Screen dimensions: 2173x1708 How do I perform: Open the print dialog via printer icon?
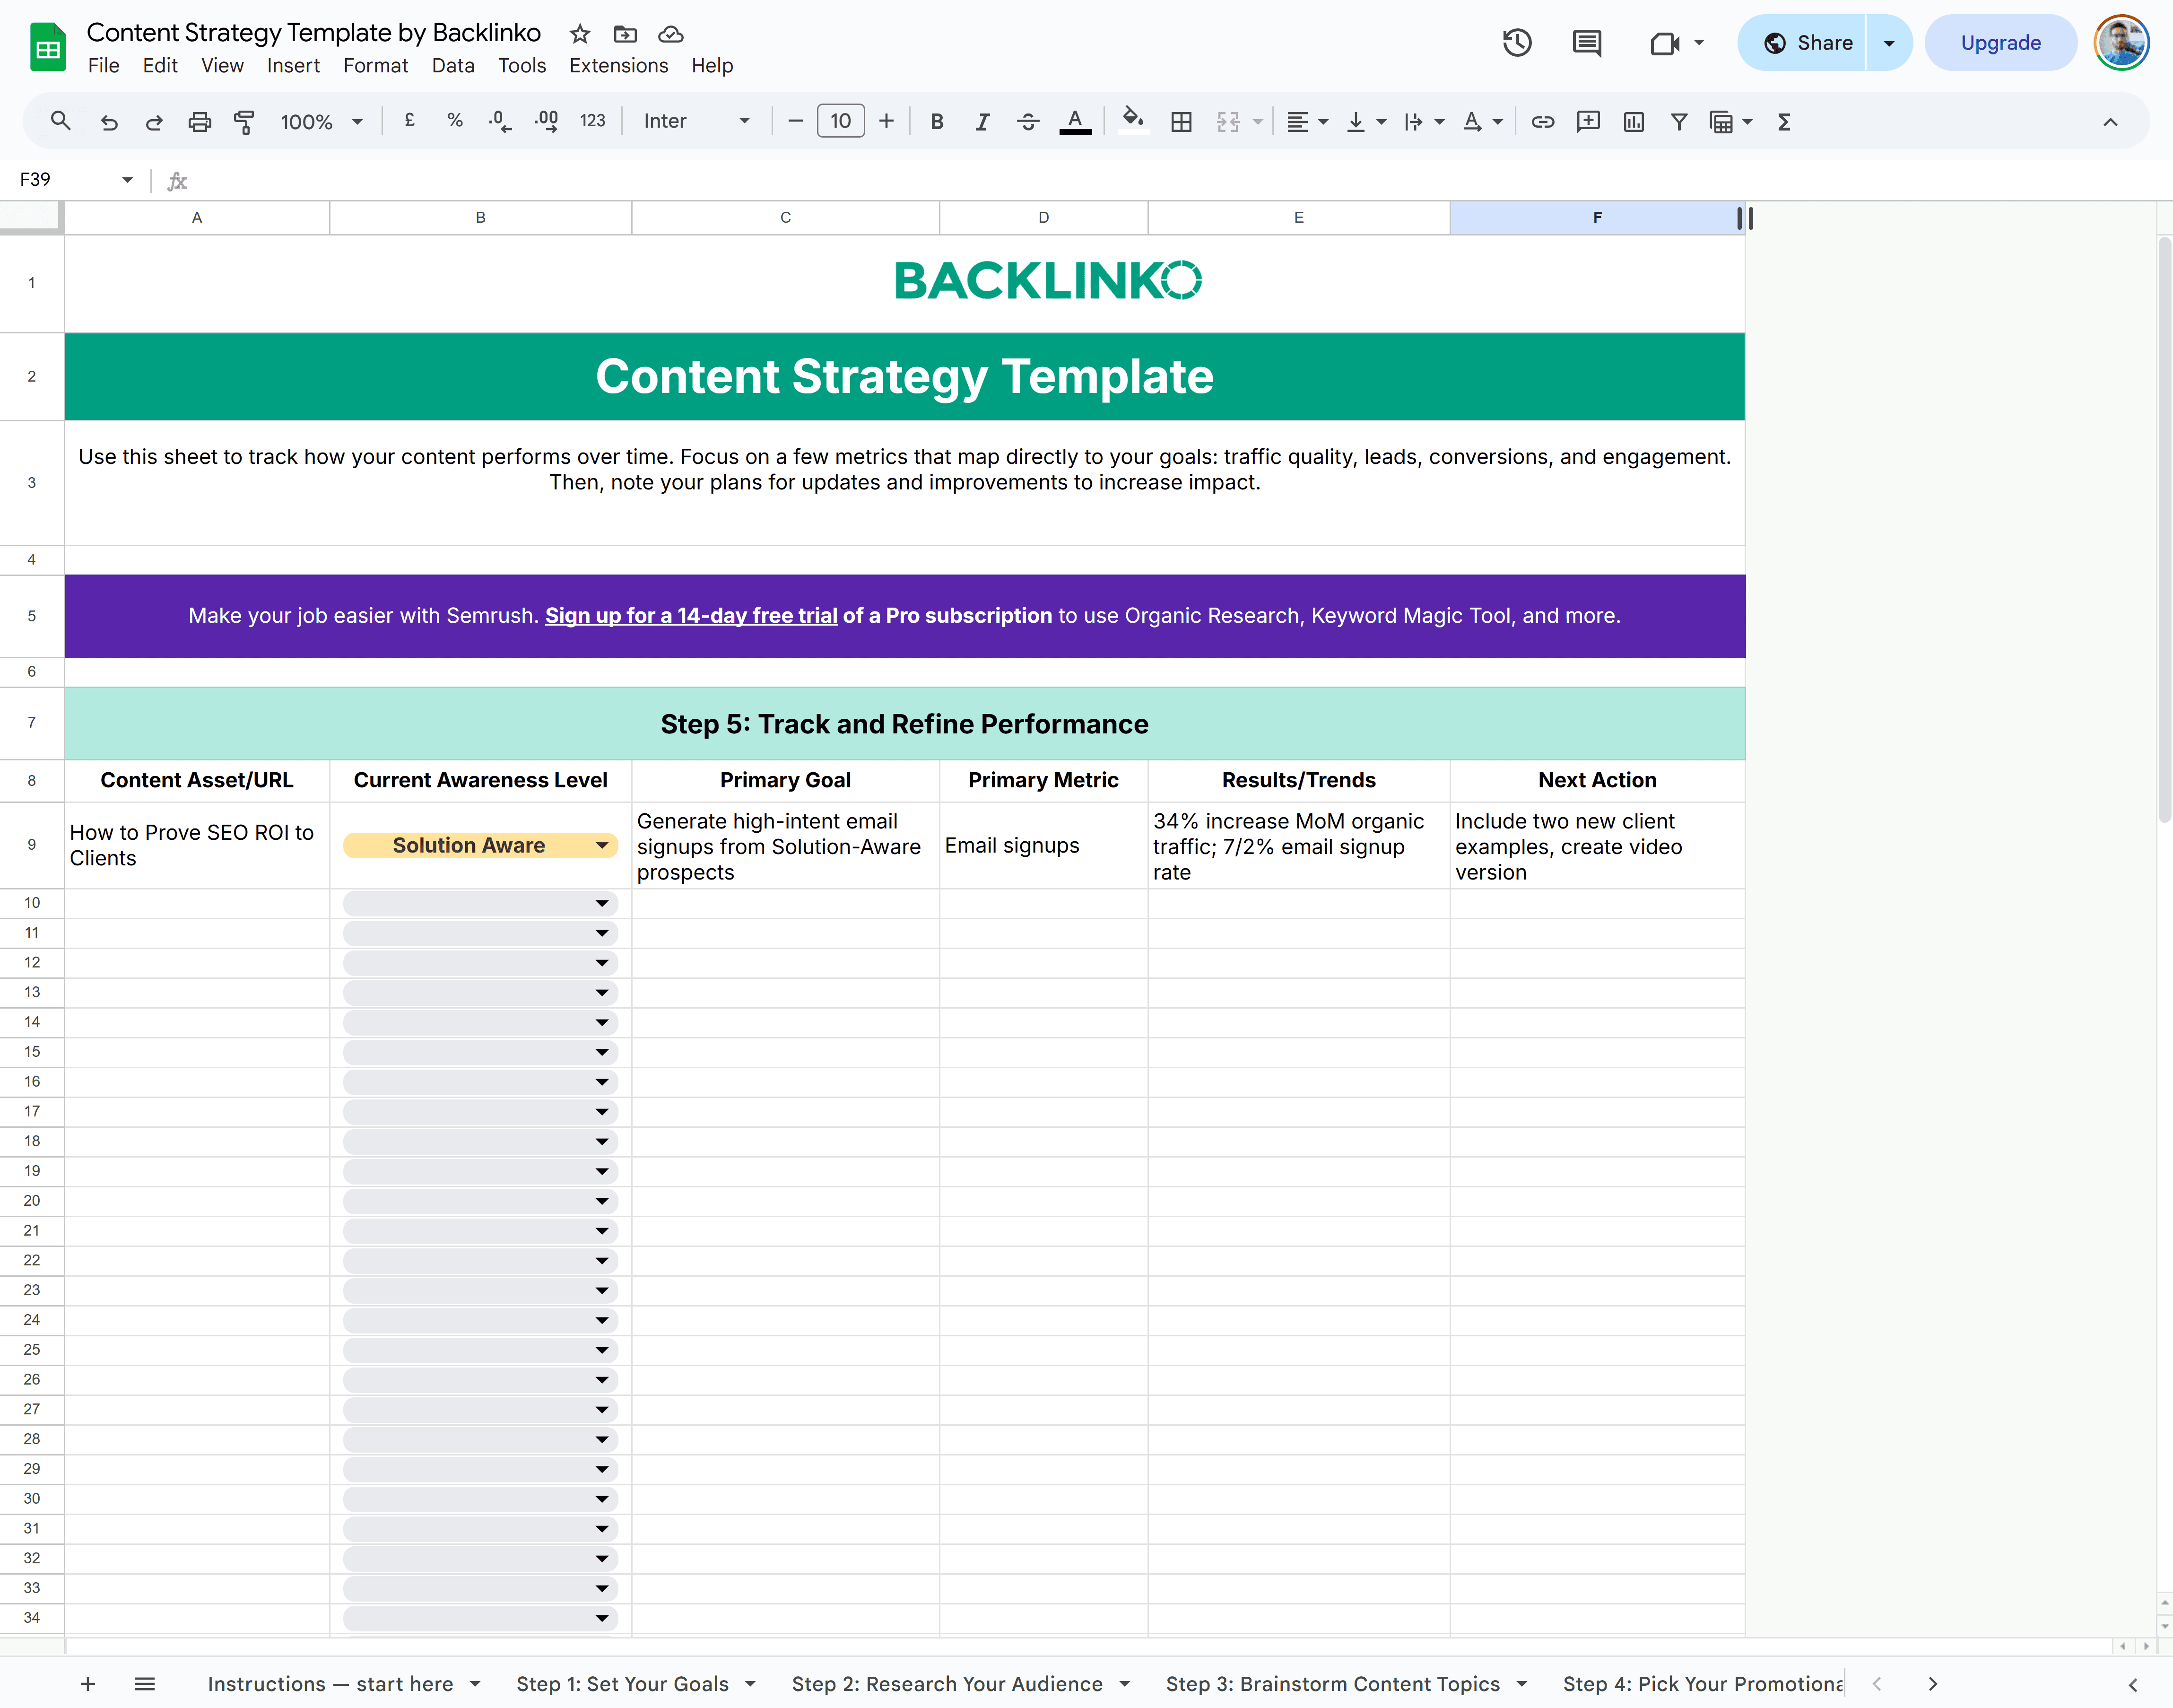[200, 121]
